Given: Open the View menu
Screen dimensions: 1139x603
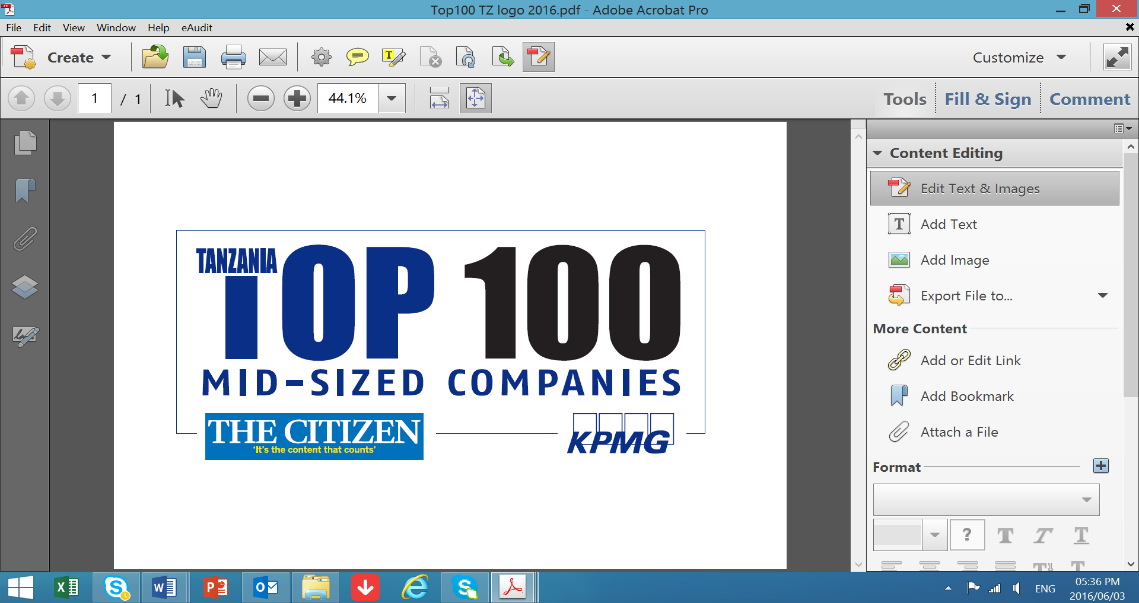Looking at the screenshot, I should point(73,28).
